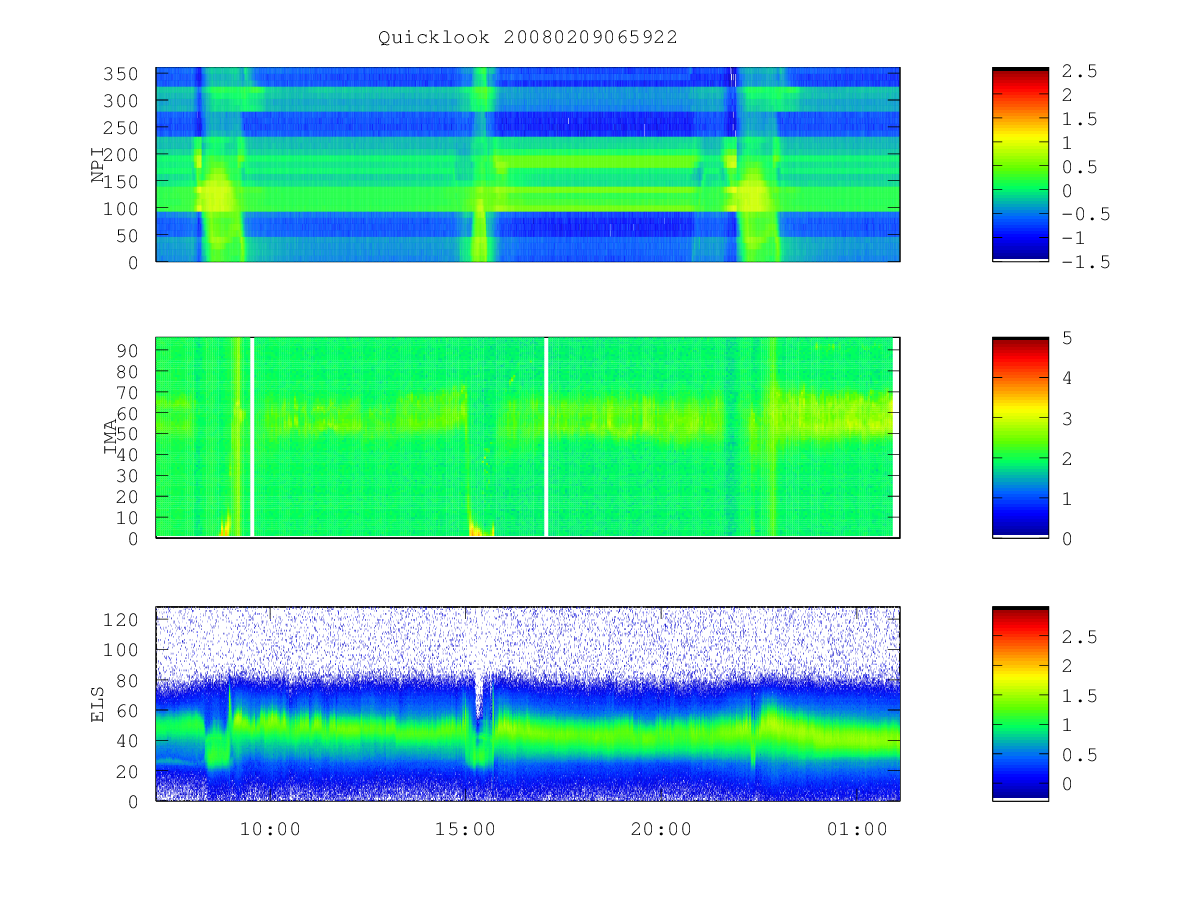
Task: Click the -0.5 label on NPI color bar
Action: click(x=1085, y=214)
